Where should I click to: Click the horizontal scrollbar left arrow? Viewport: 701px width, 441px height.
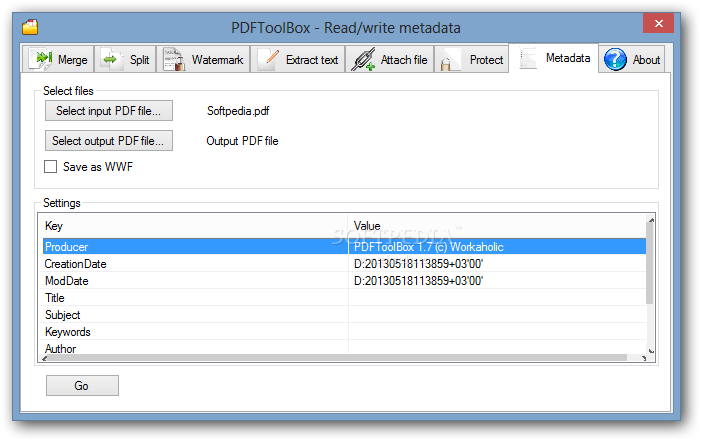(x=44, y=358)
